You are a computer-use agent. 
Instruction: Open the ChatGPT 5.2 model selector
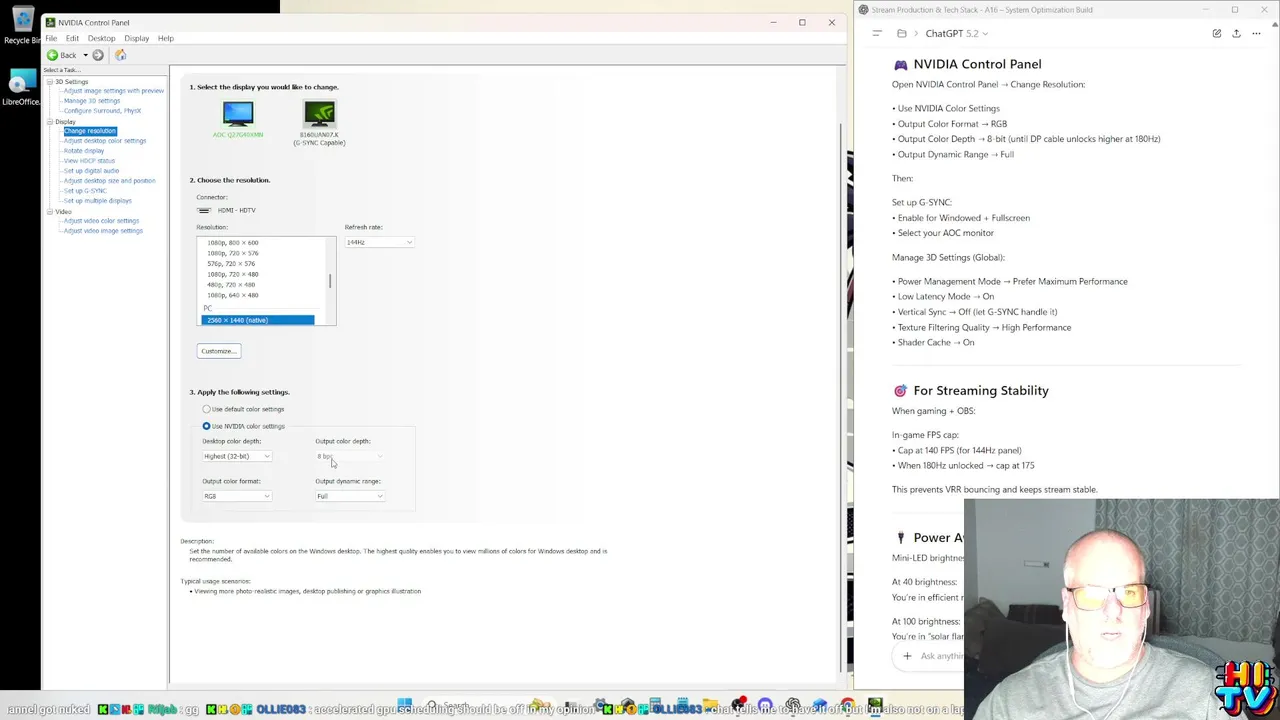click(x=957, y=33)
